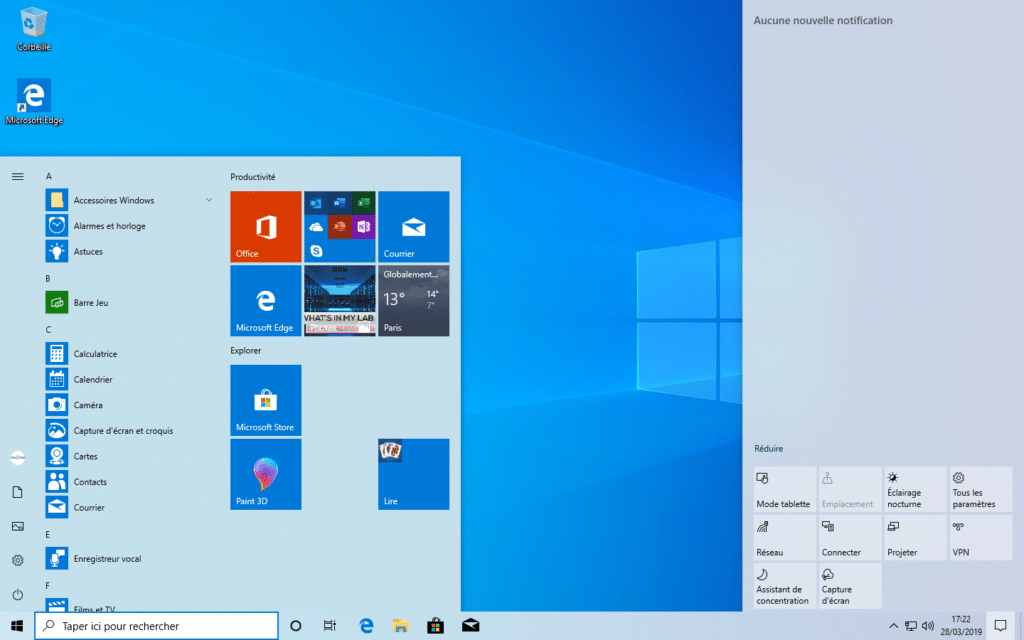1024x640 pixels.
Task: Open the Microsoft Store tile
Action: pyautogui.click(x=266, y=400)
